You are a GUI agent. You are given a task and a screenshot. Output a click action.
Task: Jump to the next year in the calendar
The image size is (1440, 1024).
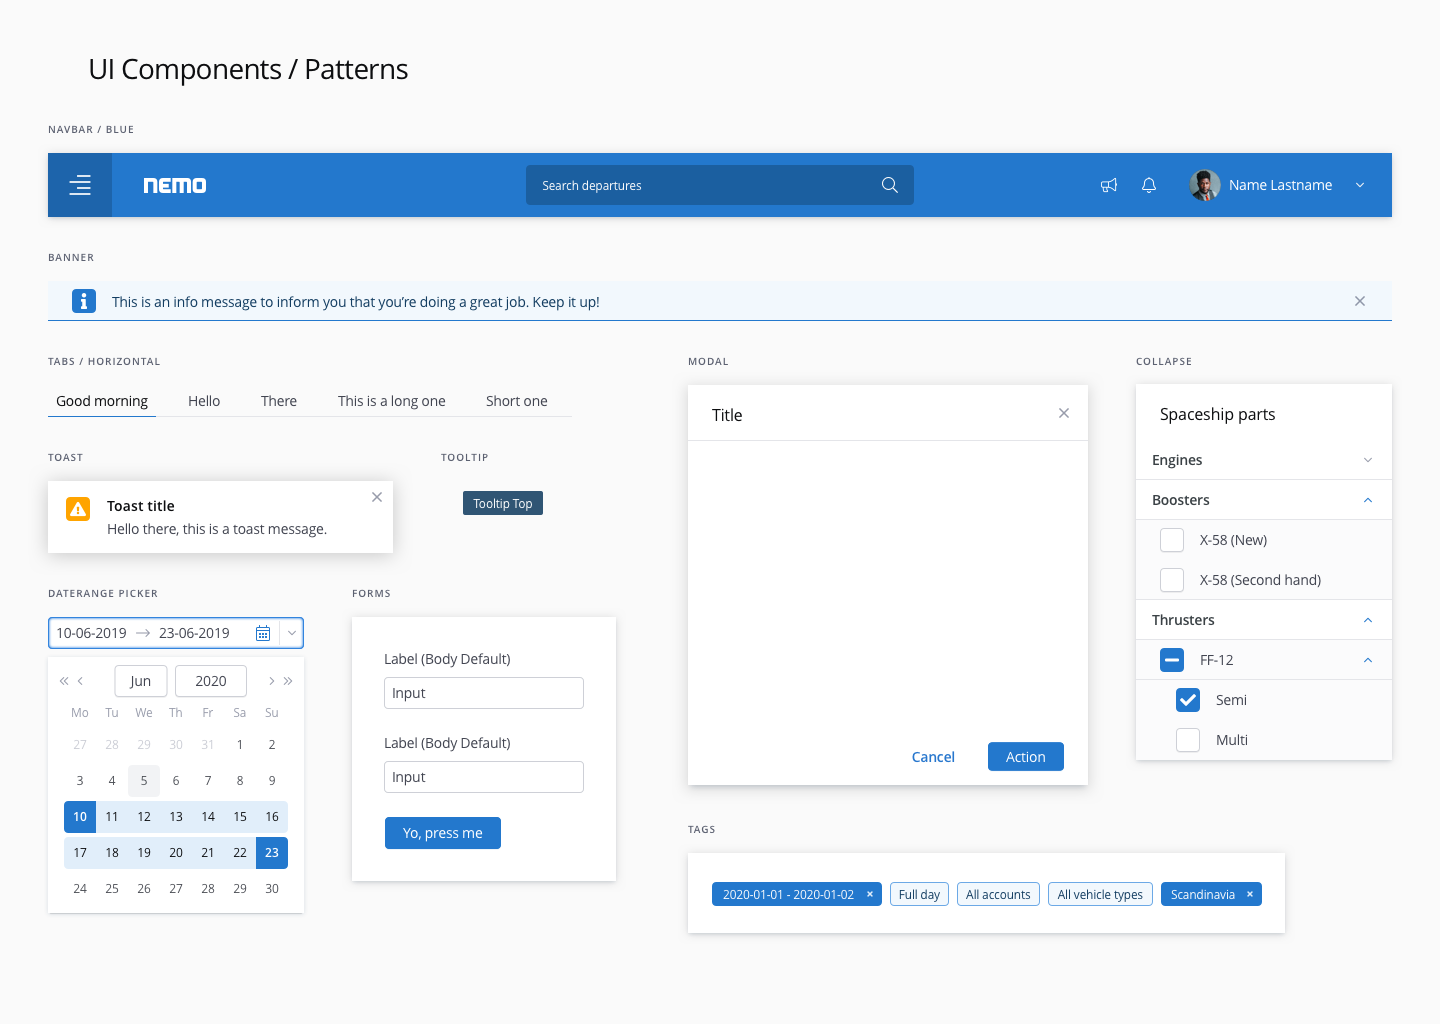(288, 681)
